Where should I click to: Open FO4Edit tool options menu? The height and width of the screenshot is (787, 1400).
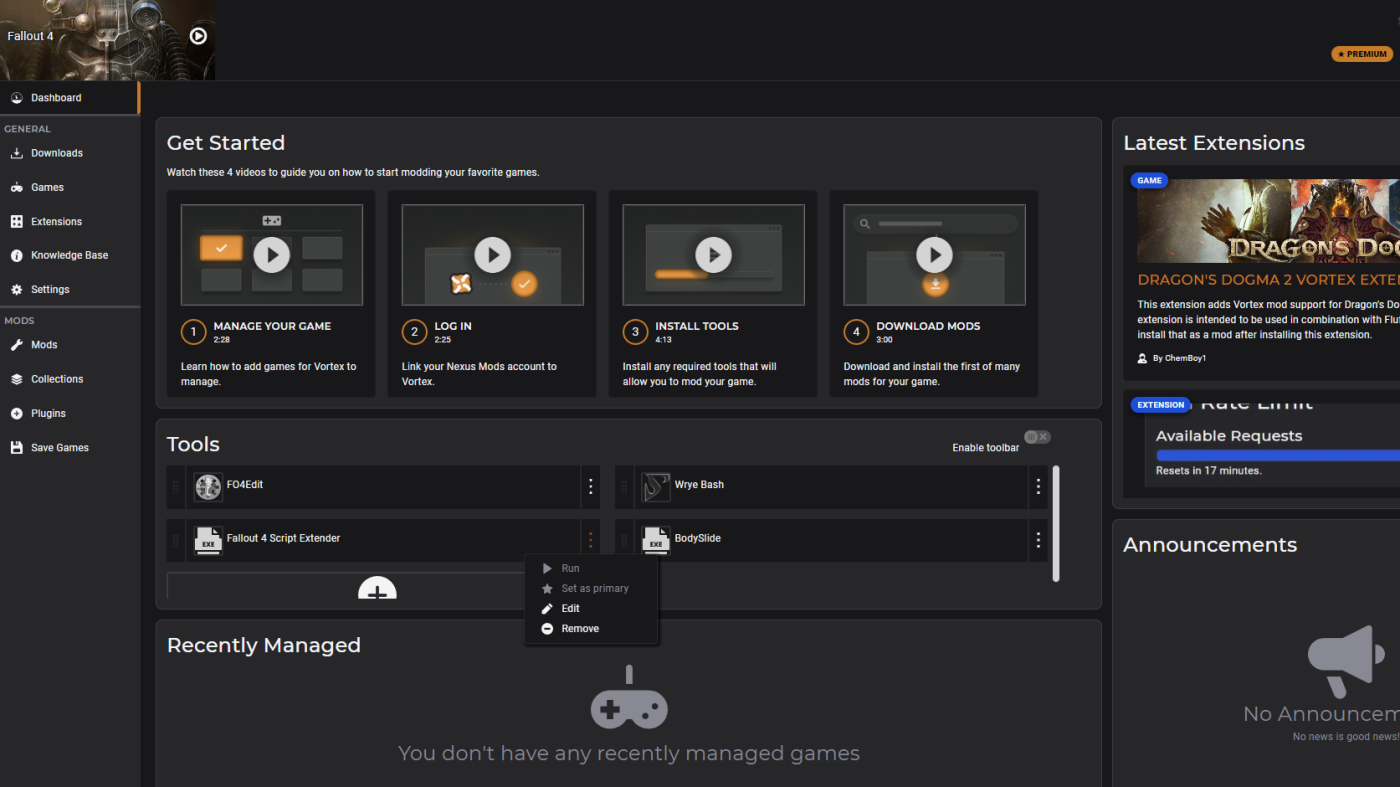591,486
